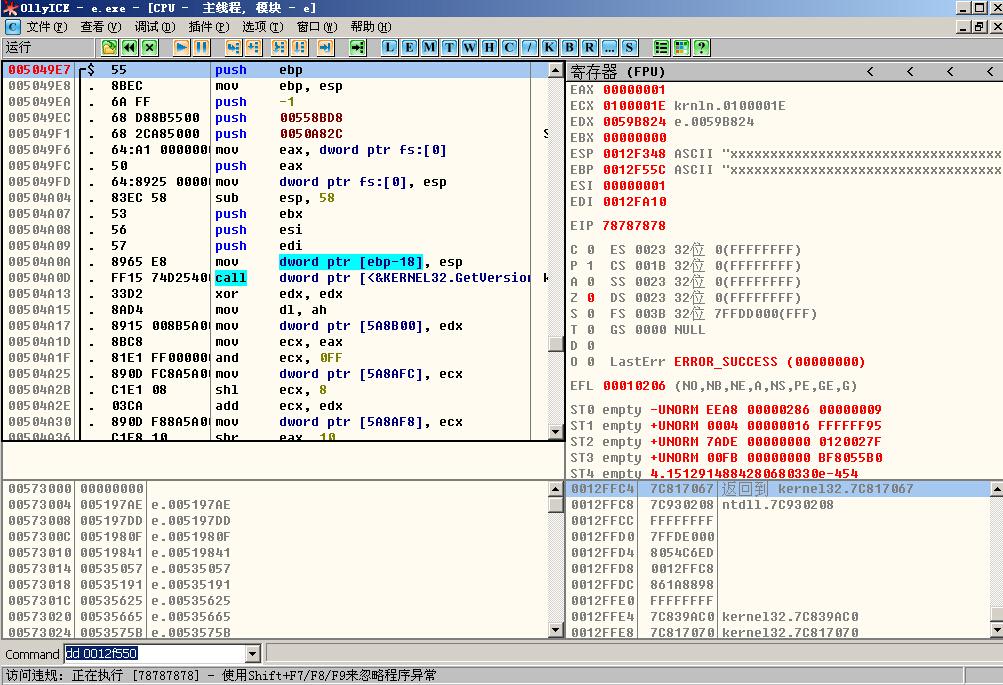This screenshot has width=1003, height=685.
Task: Open the 插件(P) plugins menu
Action: click(209, 27)
